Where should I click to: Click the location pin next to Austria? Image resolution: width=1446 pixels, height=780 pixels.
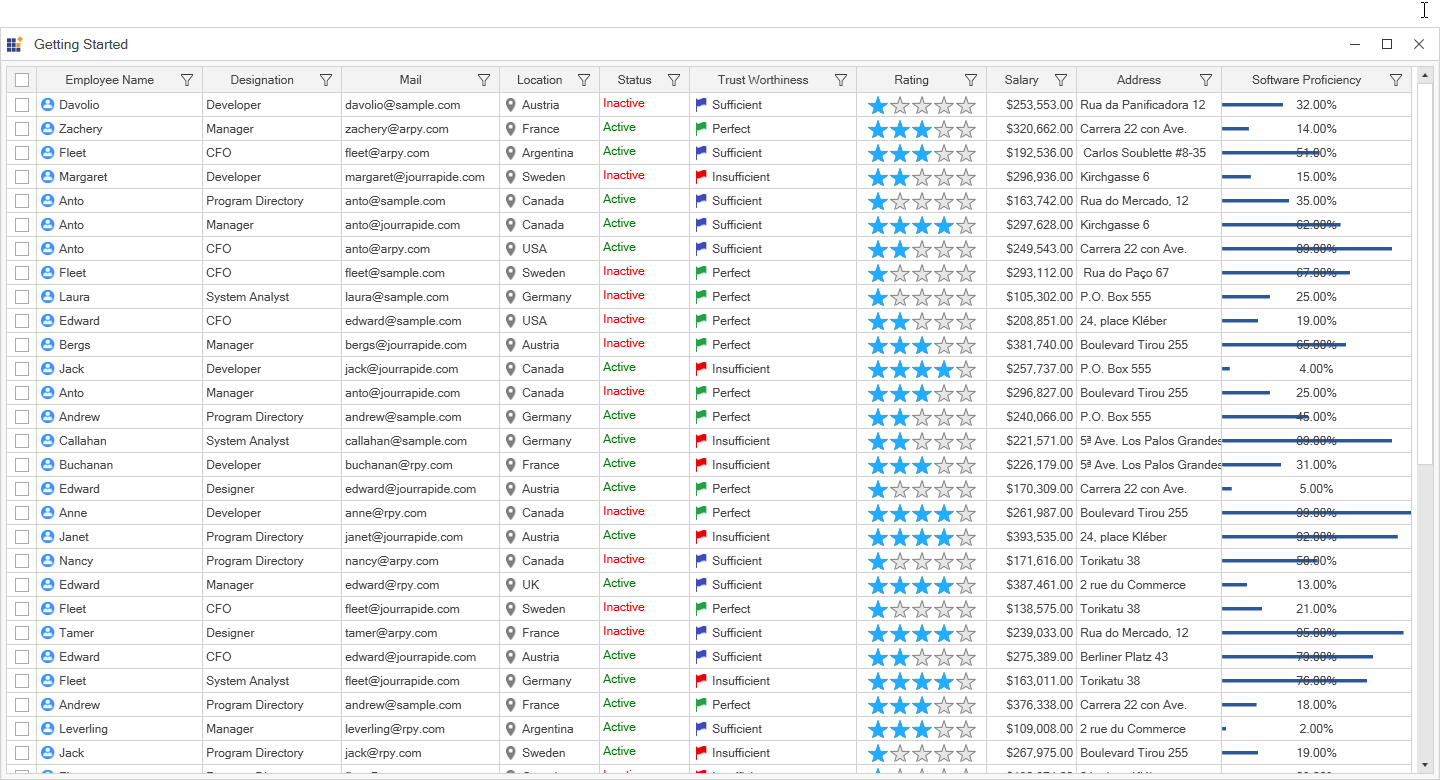509,104
